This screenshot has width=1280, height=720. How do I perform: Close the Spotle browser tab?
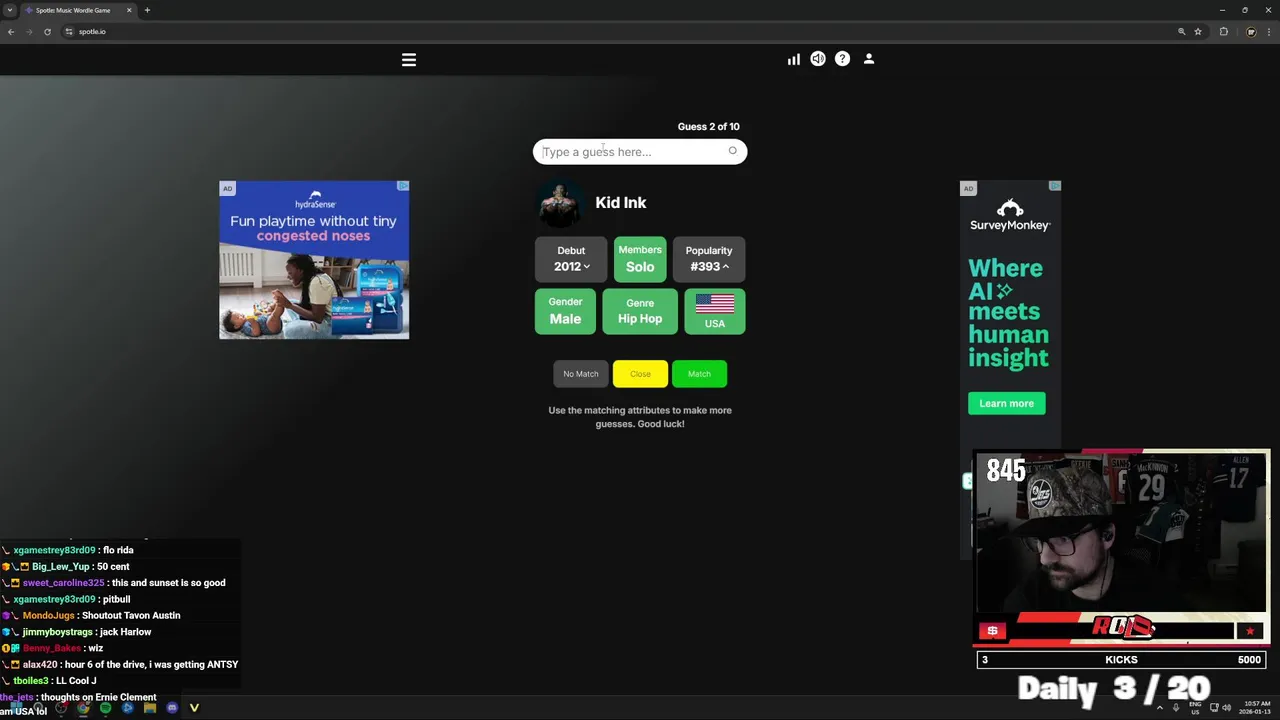point(128,10)
